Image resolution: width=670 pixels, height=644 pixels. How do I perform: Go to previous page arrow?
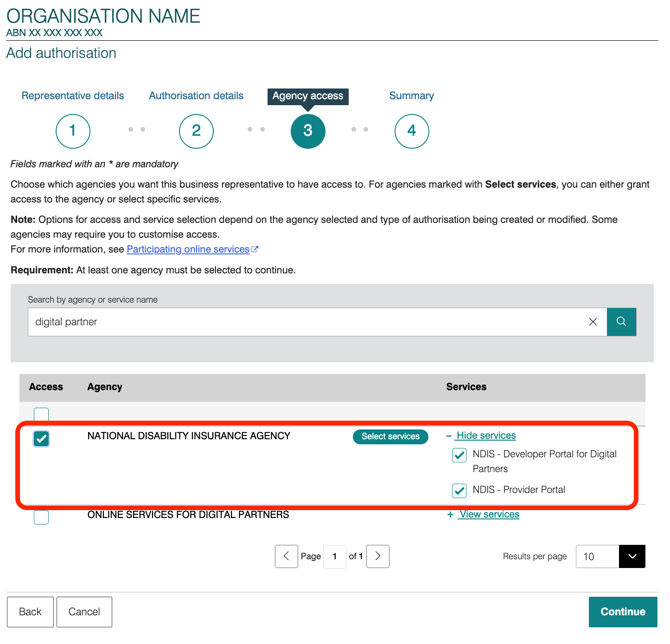pyautogui.click(x=286, y=556)
